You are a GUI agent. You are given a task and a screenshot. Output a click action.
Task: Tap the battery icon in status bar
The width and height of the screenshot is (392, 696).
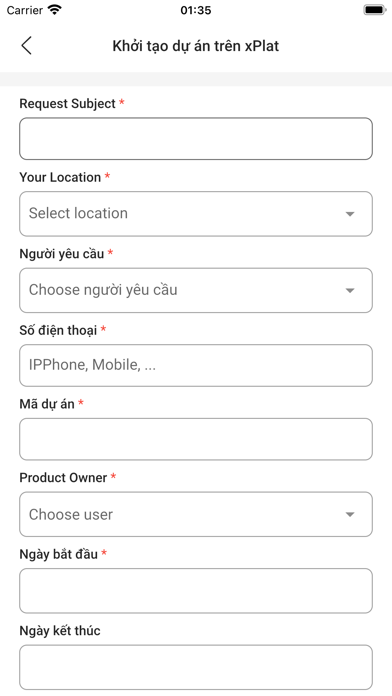[x=375, y=10]
